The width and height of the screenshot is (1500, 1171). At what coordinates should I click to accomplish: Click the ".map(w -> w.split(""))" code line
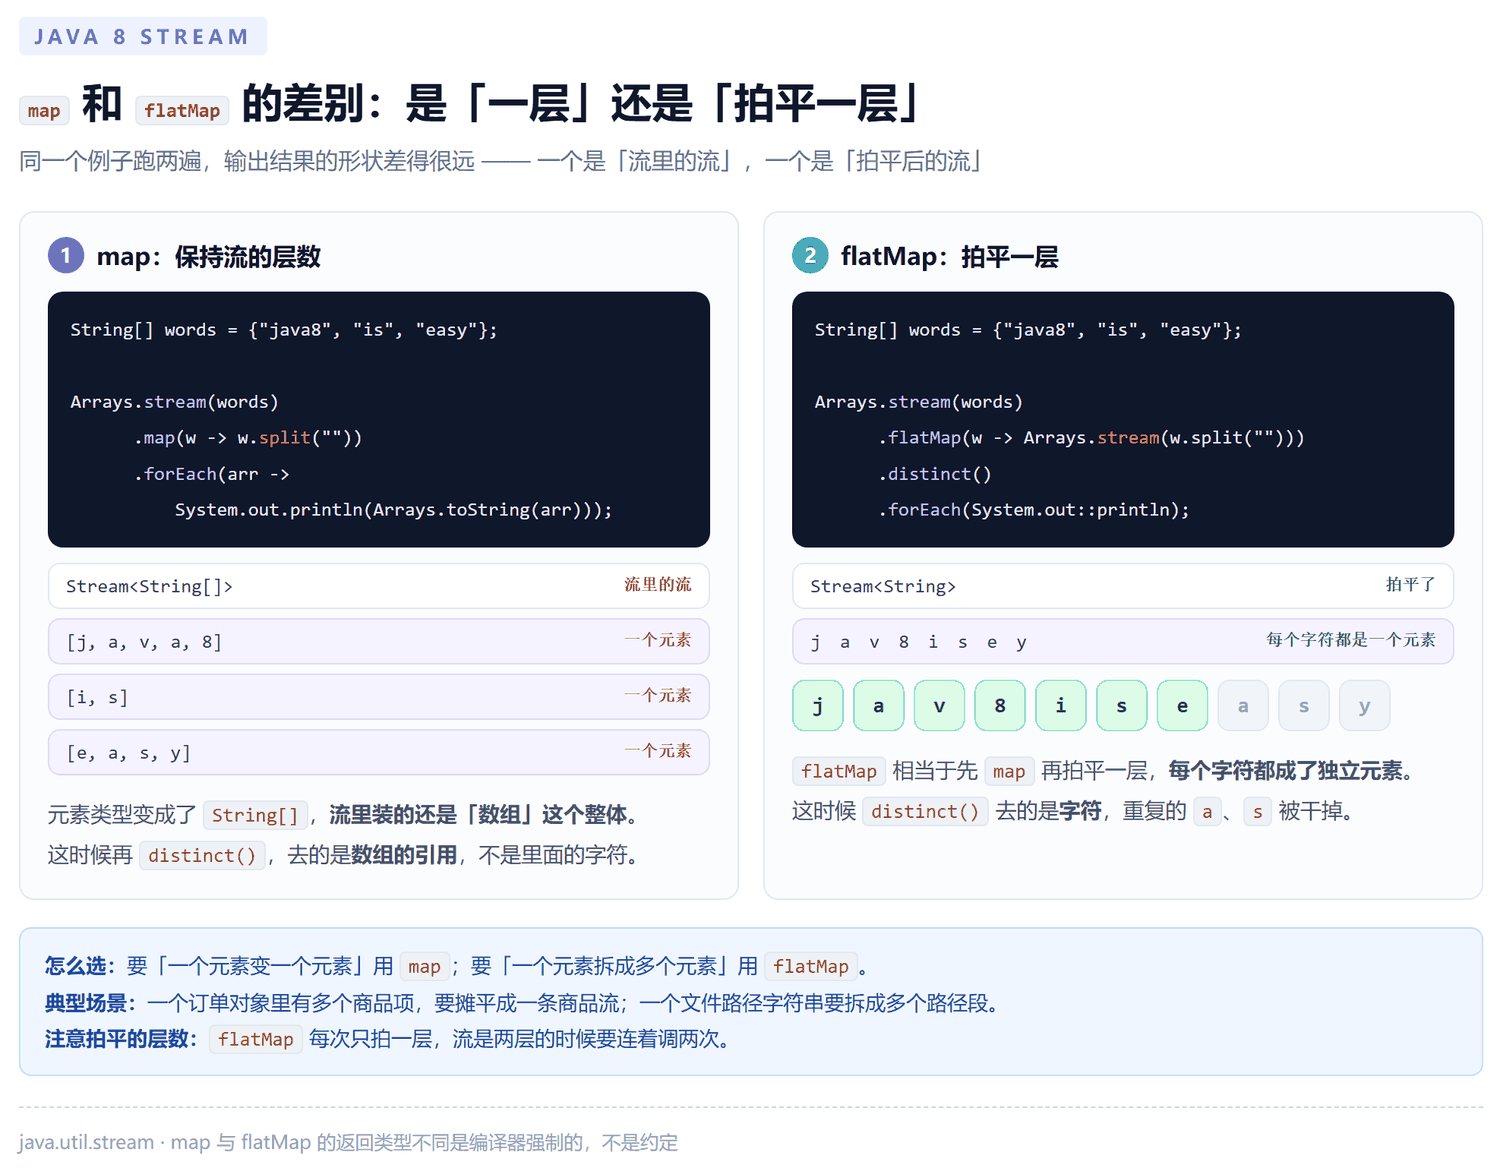coord(248,438)
